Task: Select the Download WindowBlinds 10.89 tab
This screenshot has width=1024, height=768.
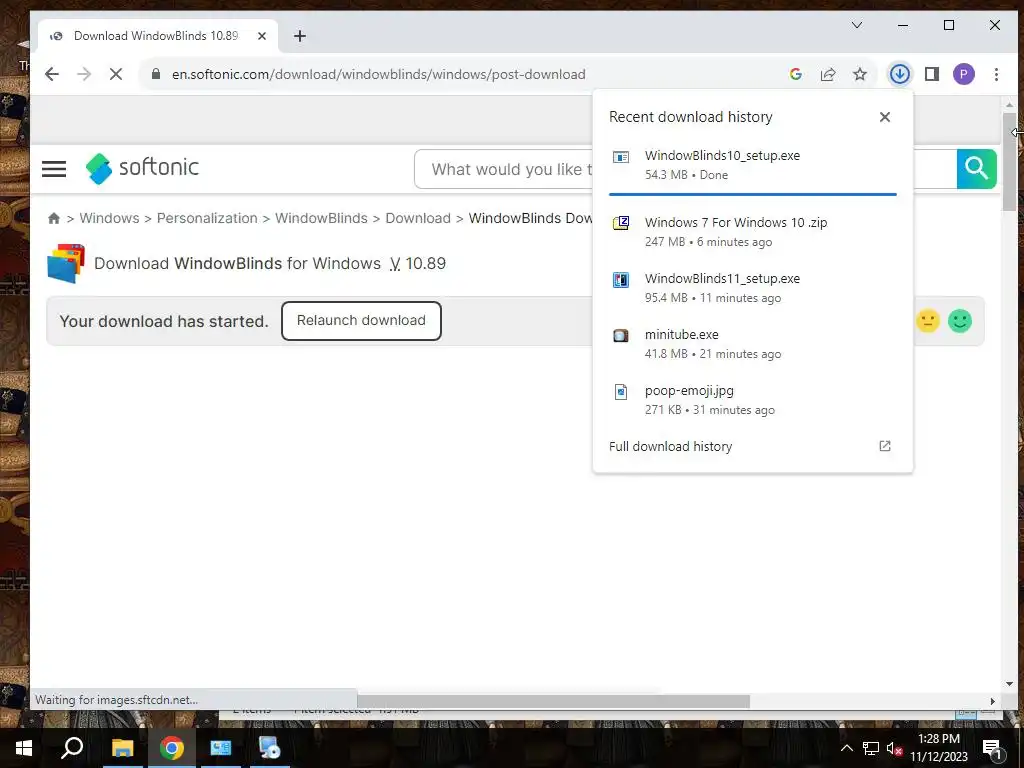Action: click(x=158, y=36)
